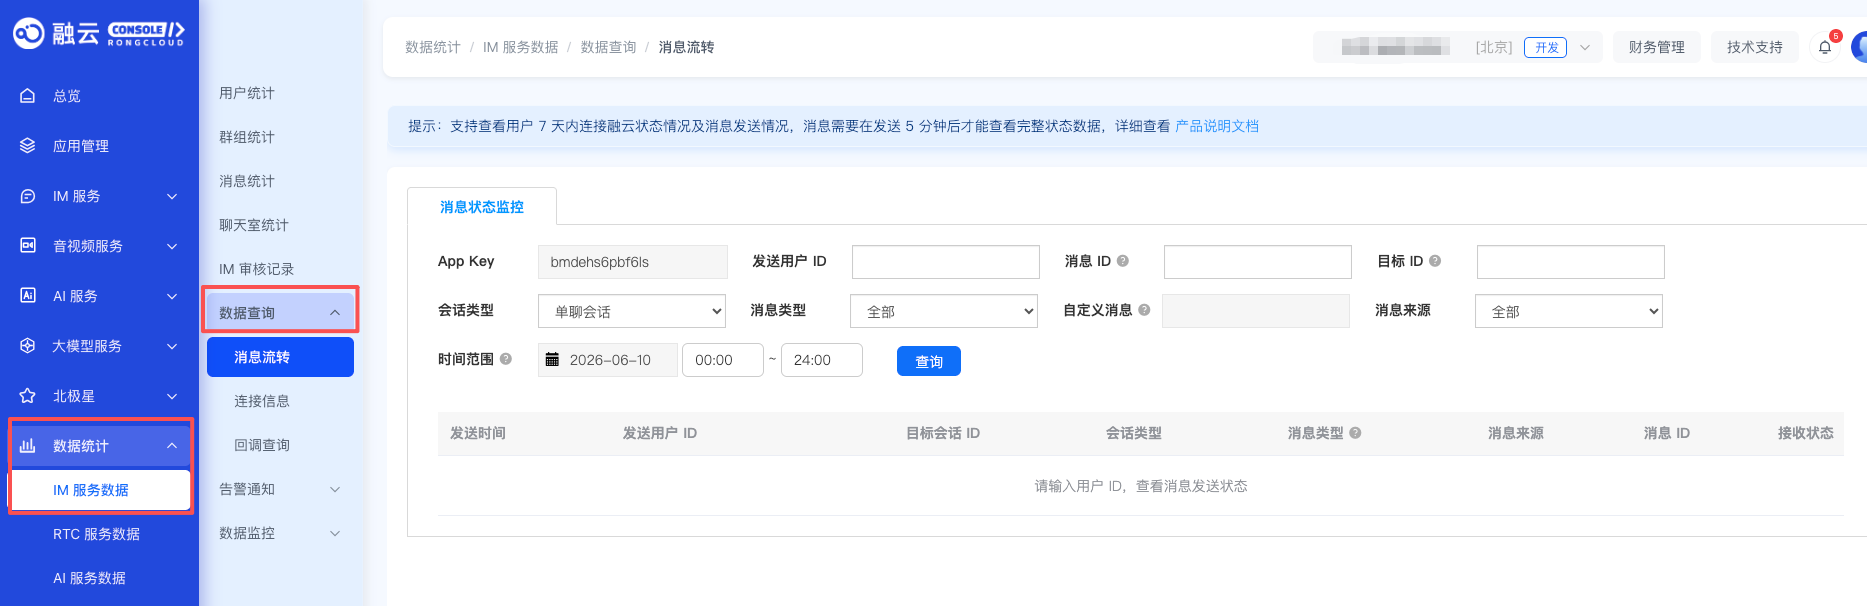1867x606 pixels.
Task: Open the notification bell icon
Action: point(1825,47)
